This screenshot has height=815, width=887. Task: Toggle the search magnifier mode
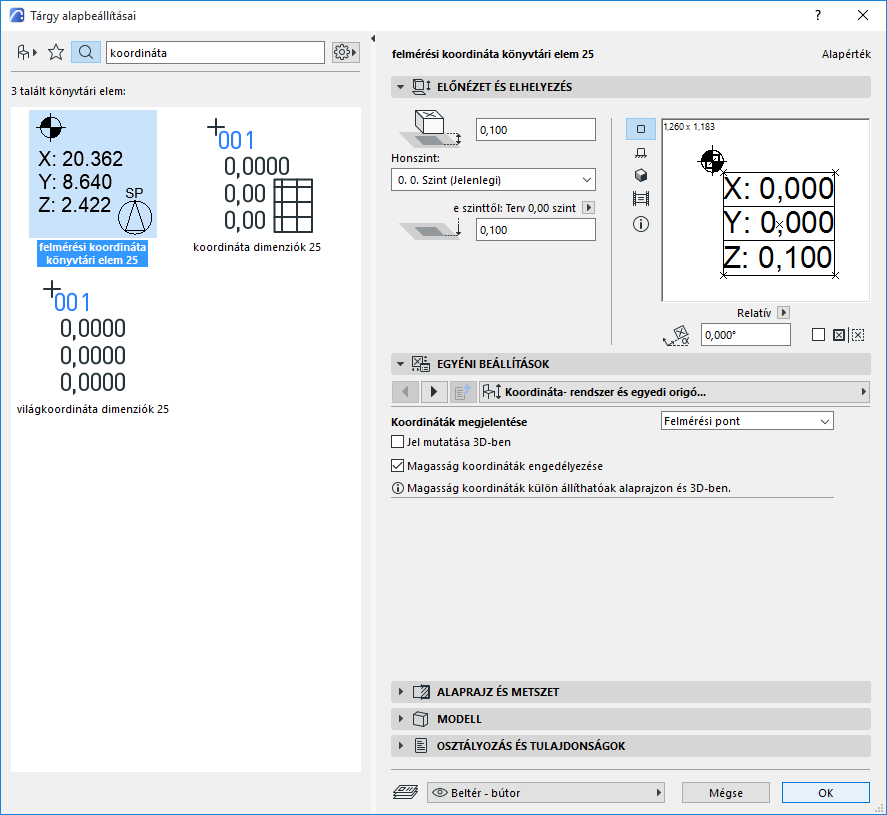[86, 53]
